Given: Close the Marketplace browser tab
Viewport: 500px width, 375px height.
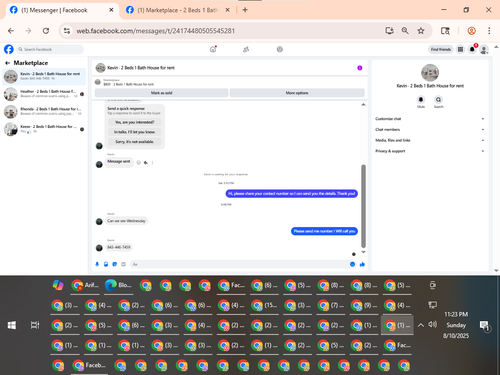Looking at the screenshot, I should coord(227,10).
